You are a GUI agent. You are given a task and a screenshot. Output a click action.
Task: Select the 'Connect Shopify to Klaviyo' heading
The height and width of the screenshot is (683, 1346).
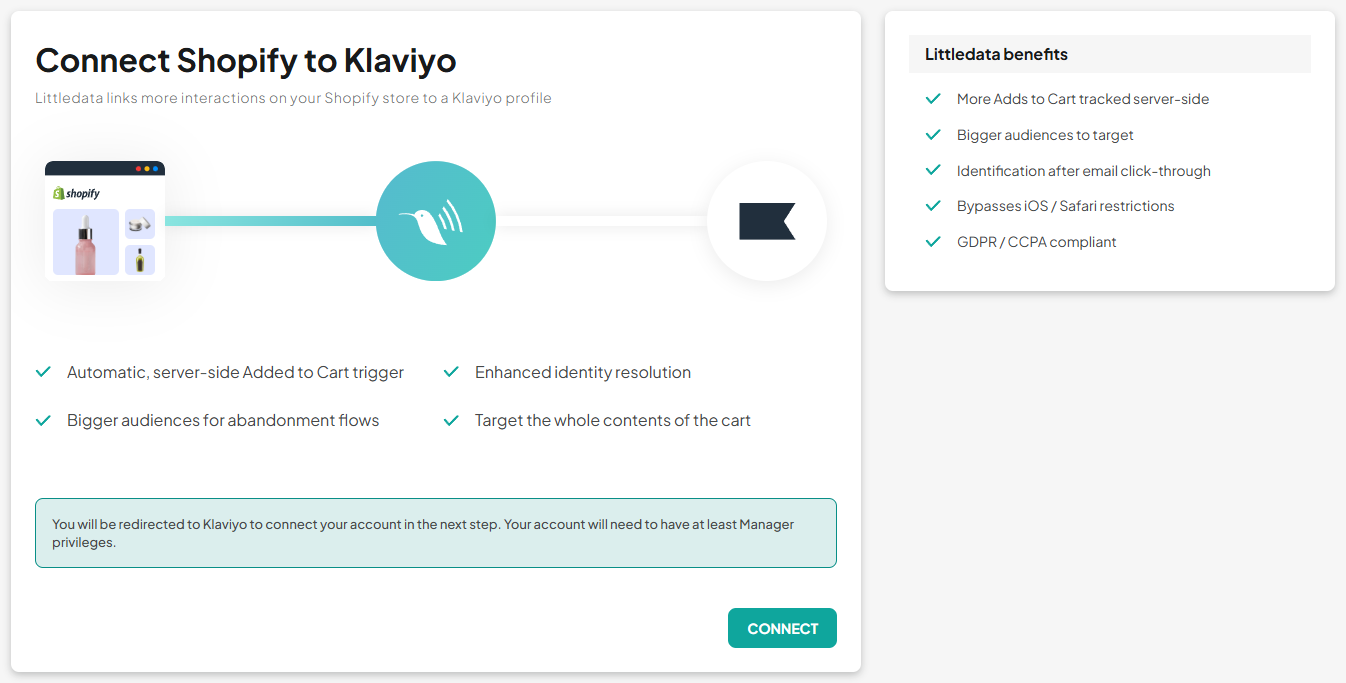(x=246, y=60)
